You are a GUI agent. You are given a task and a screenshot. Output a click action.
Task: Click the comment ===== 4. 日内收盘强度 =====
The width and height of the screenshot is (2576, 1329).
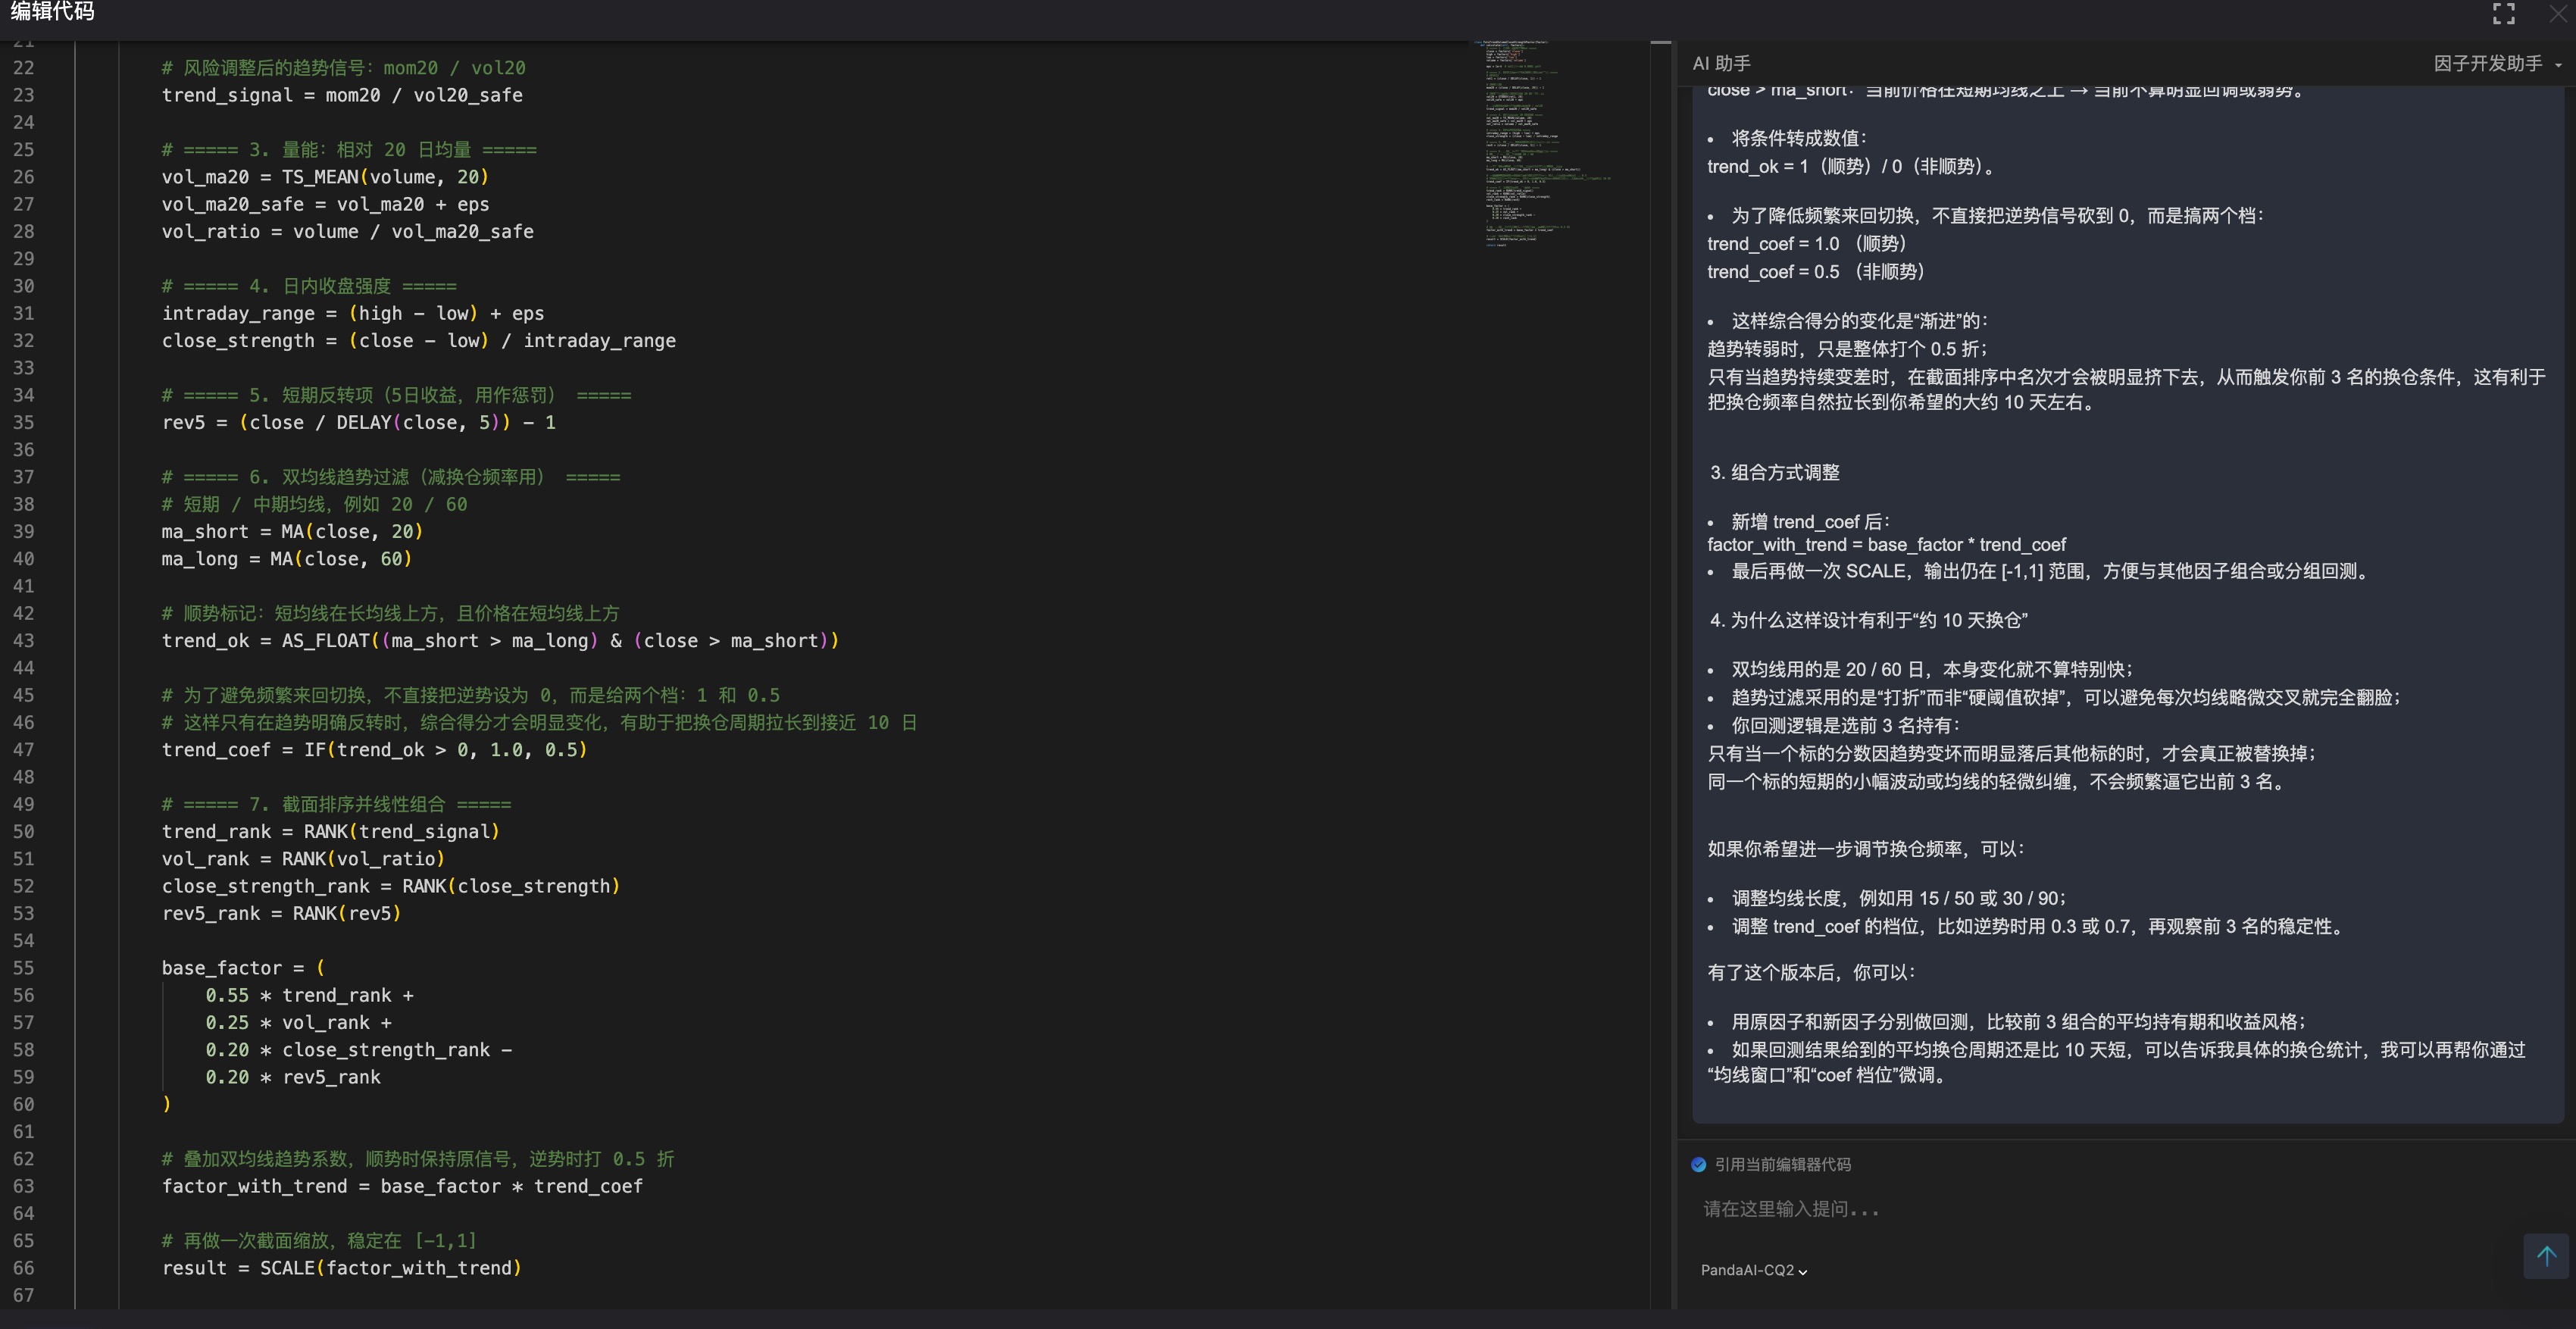(x=309, y=286)
